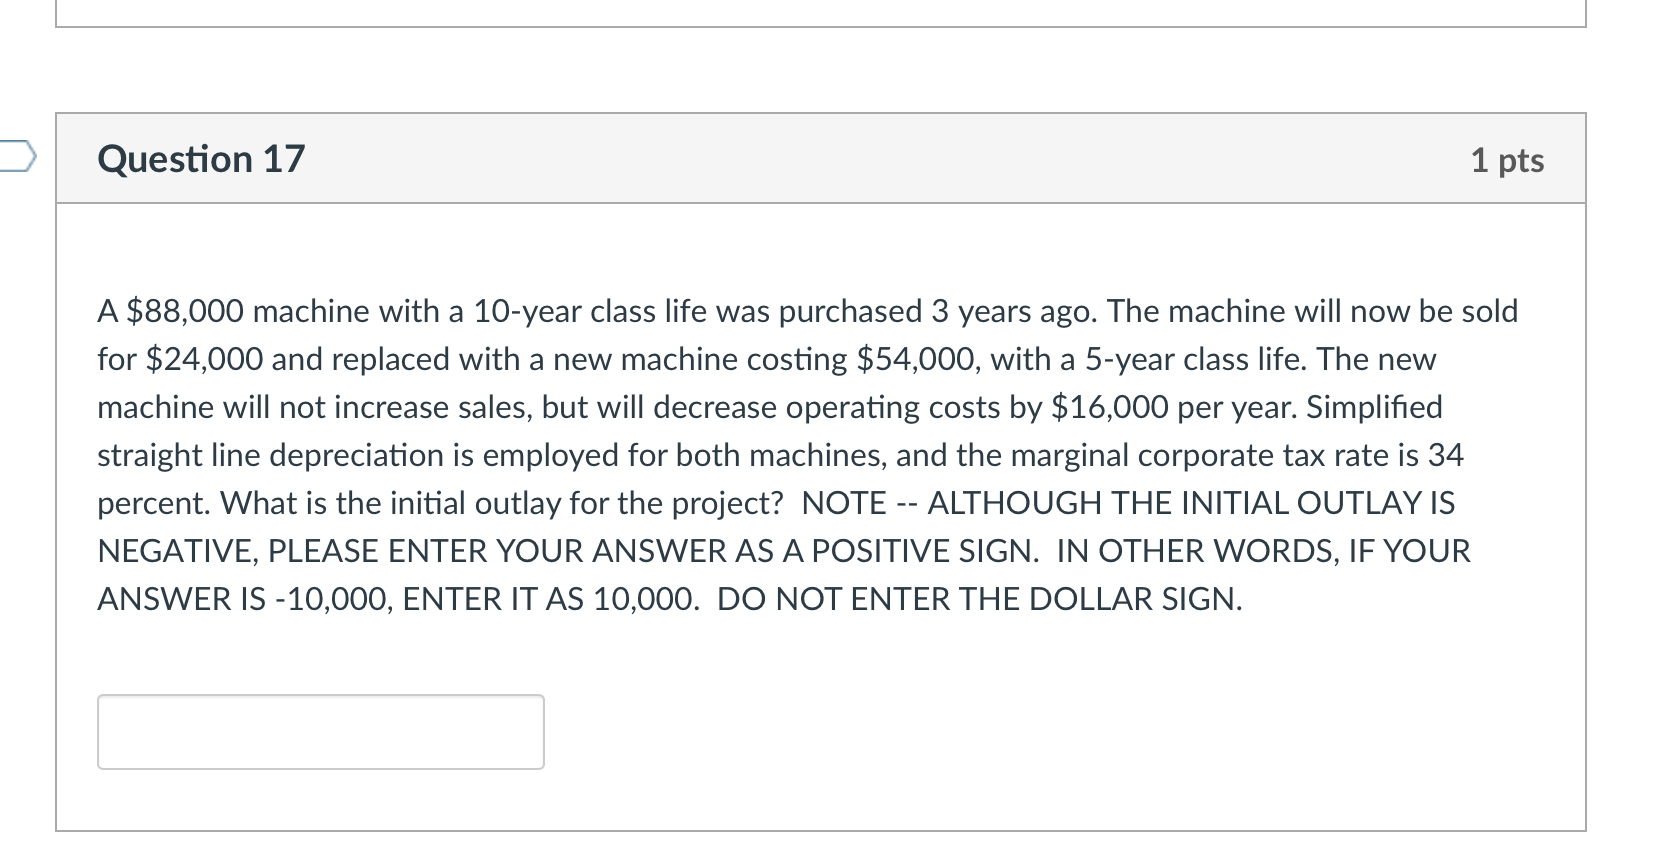Click the Question 17 heading
Screen dimensions: 1659x844
200,158
